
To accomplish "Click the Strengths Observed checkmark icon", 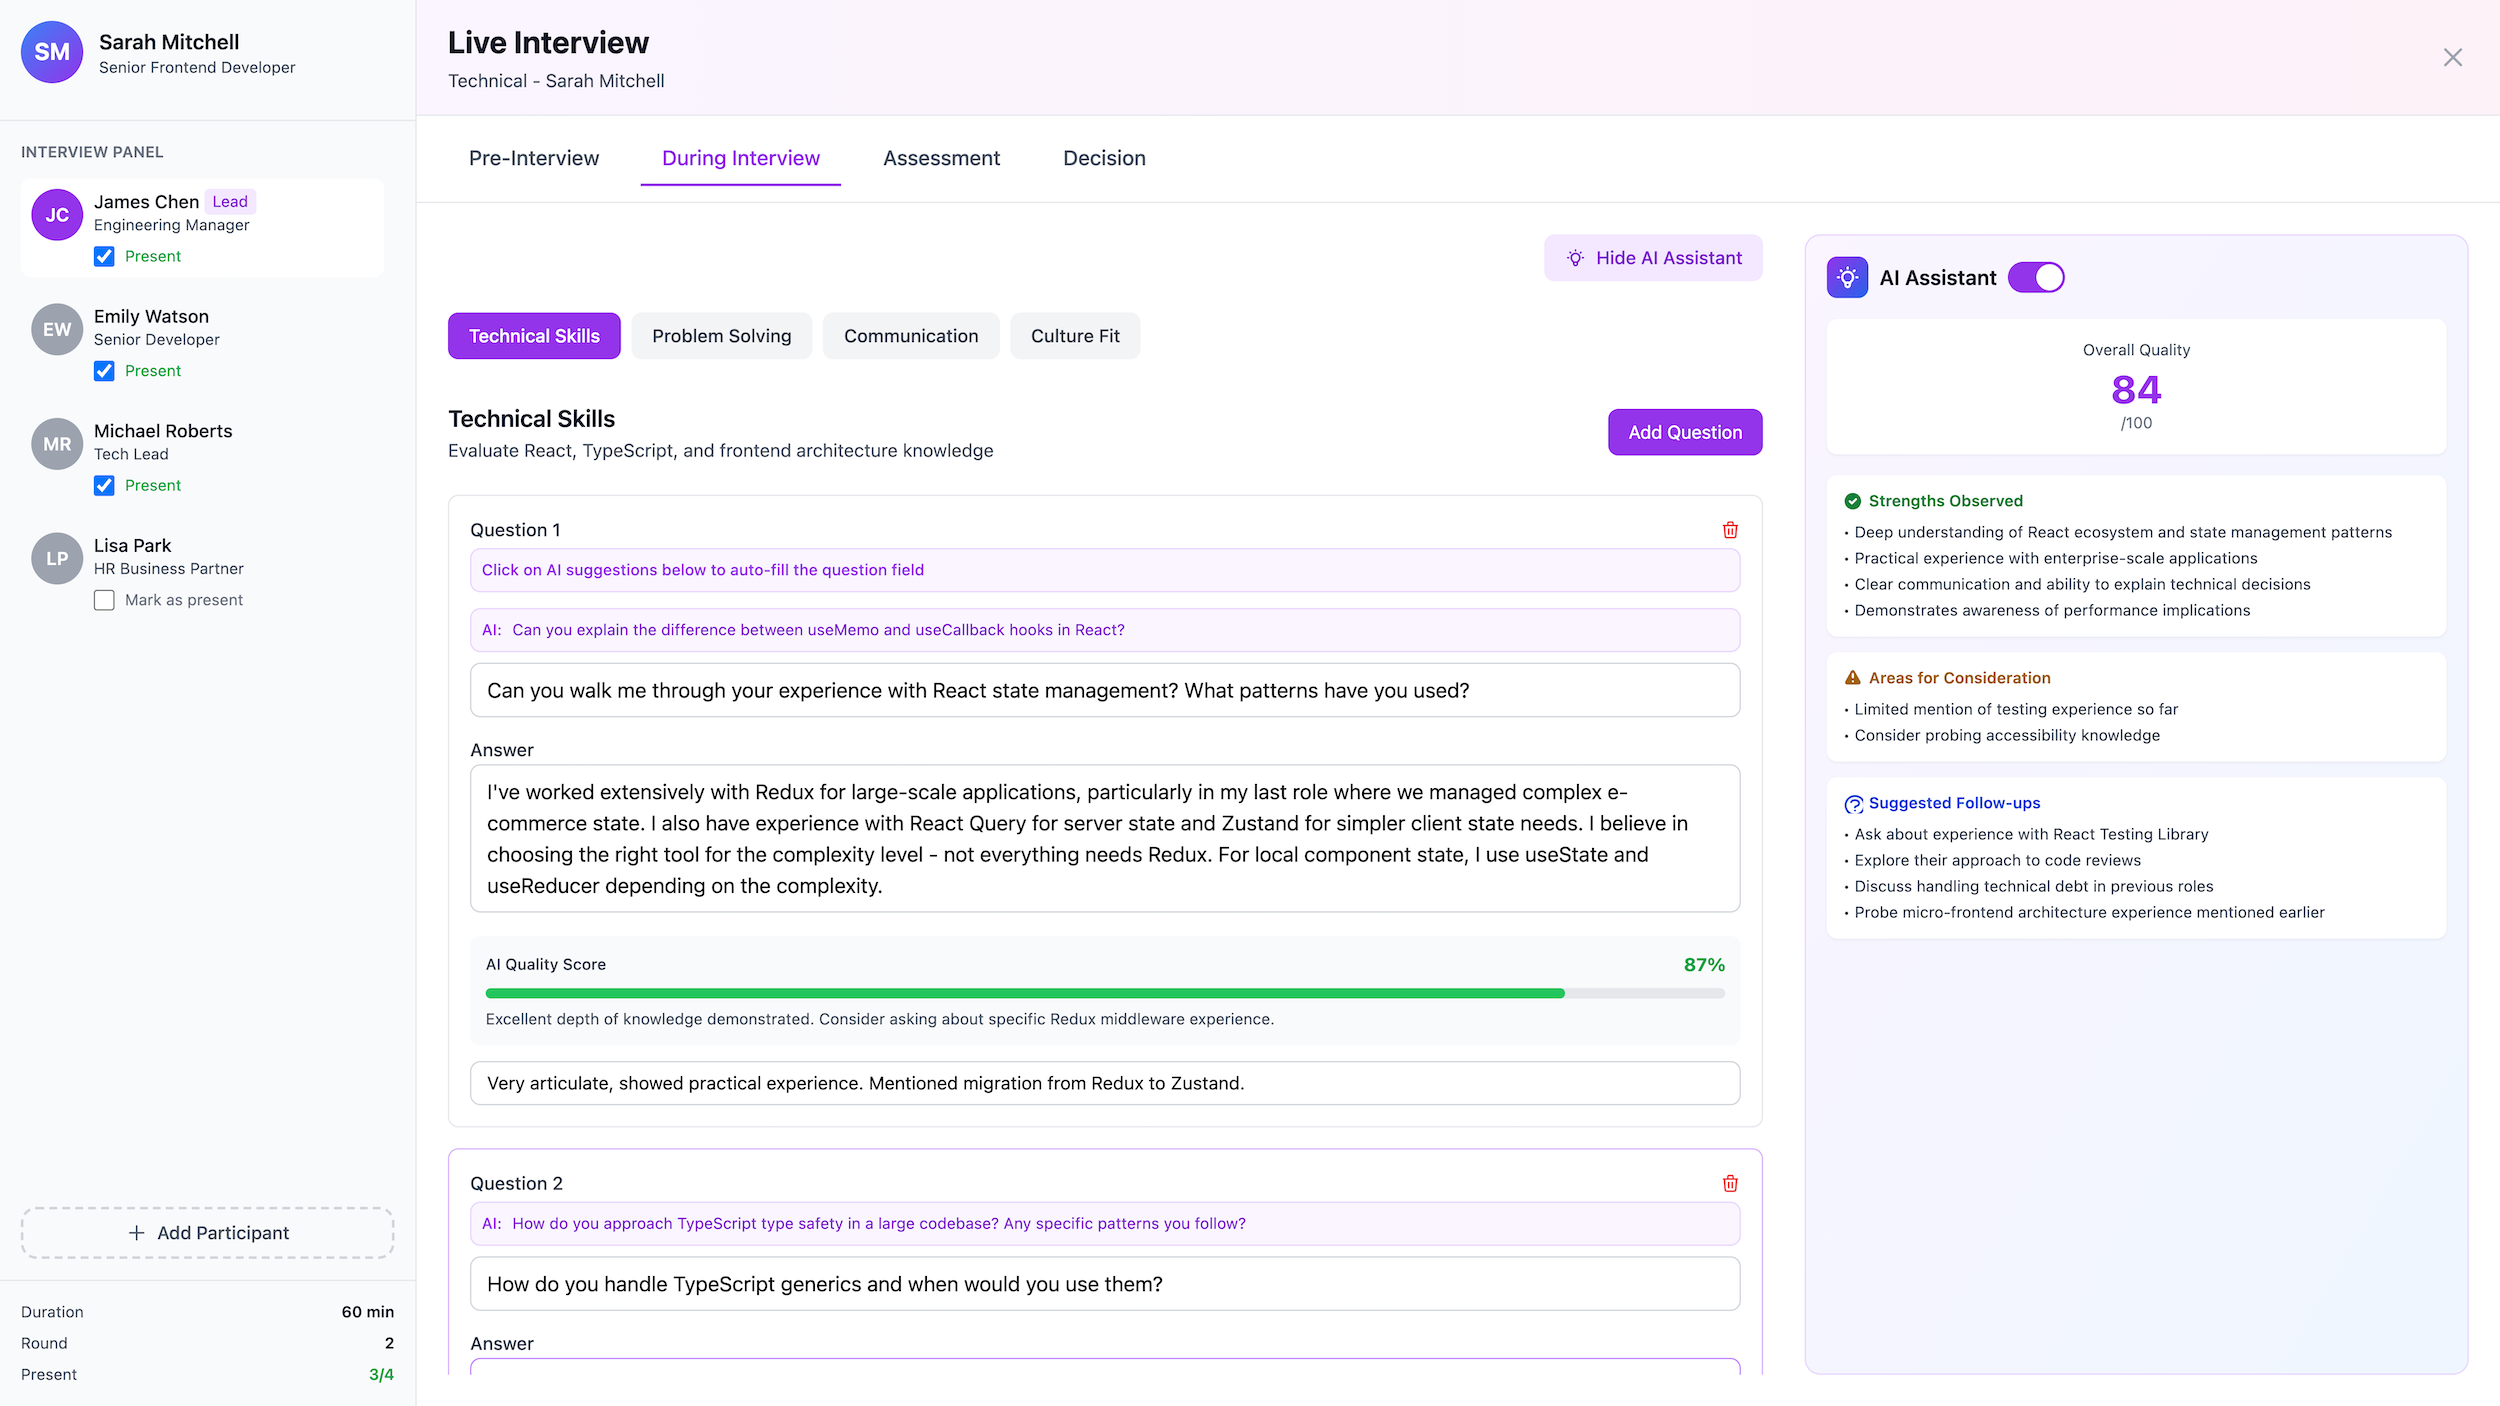I will [1852, 501].
